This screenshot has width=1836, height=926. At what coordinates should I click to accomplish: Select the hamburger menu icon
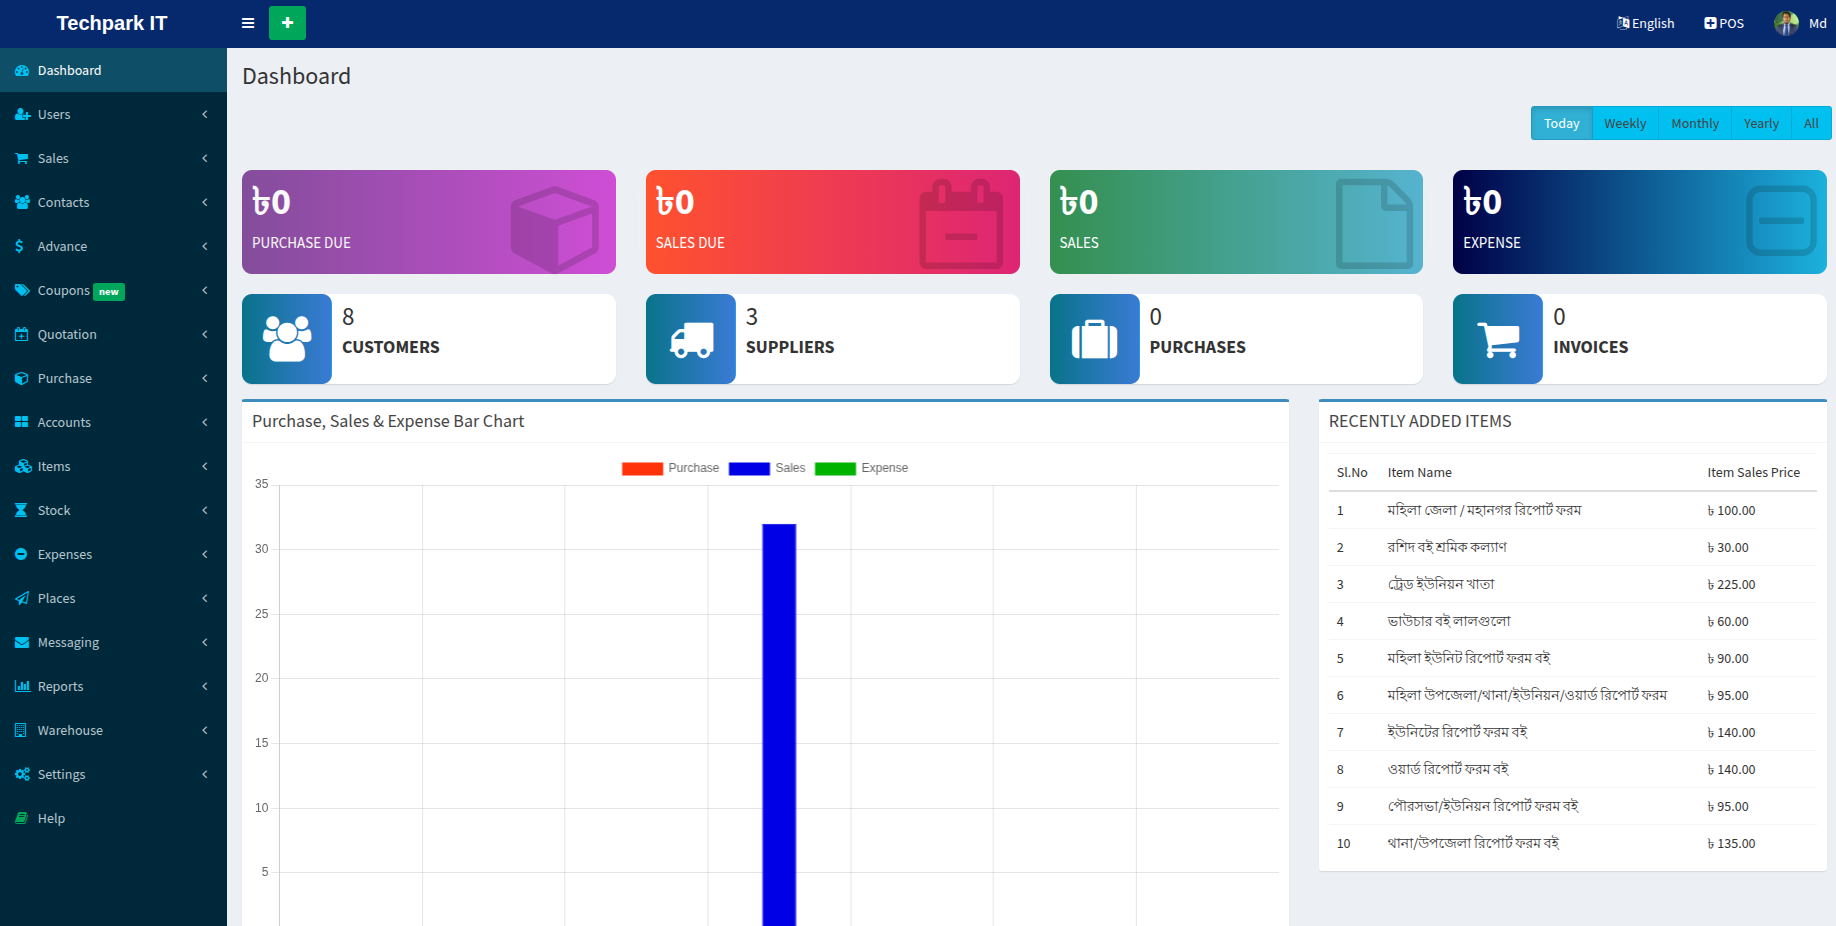pos(247,23)
